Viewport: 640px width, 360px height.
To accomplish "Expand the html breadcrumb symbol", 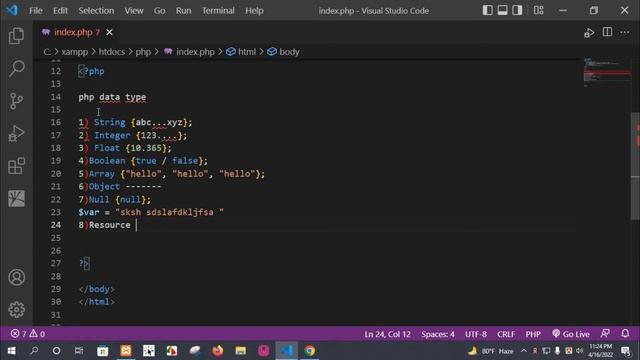I will tap(241, 52).
